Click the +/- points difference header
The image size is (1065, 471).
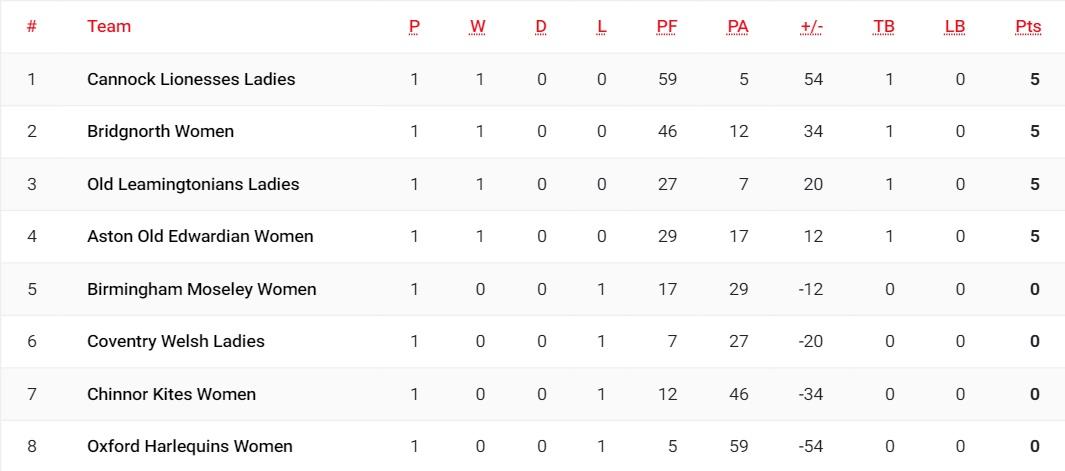click(x=812, y=27)
